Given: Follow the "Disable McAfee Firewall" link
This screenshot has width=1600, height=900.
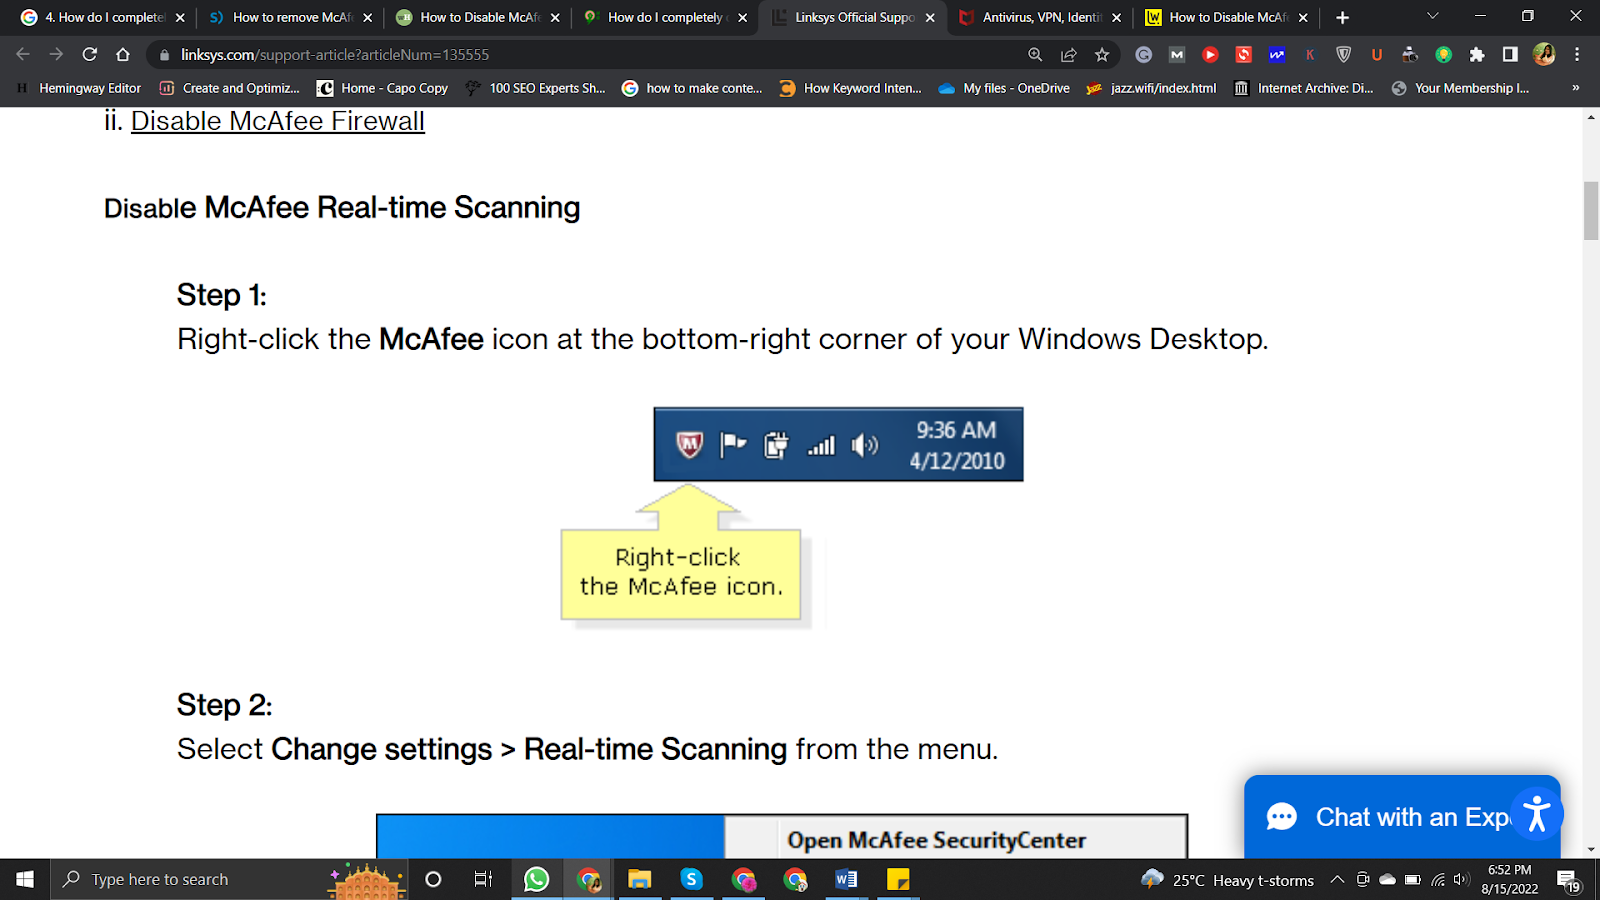Looking at the screenshot, I should point(278,121).
